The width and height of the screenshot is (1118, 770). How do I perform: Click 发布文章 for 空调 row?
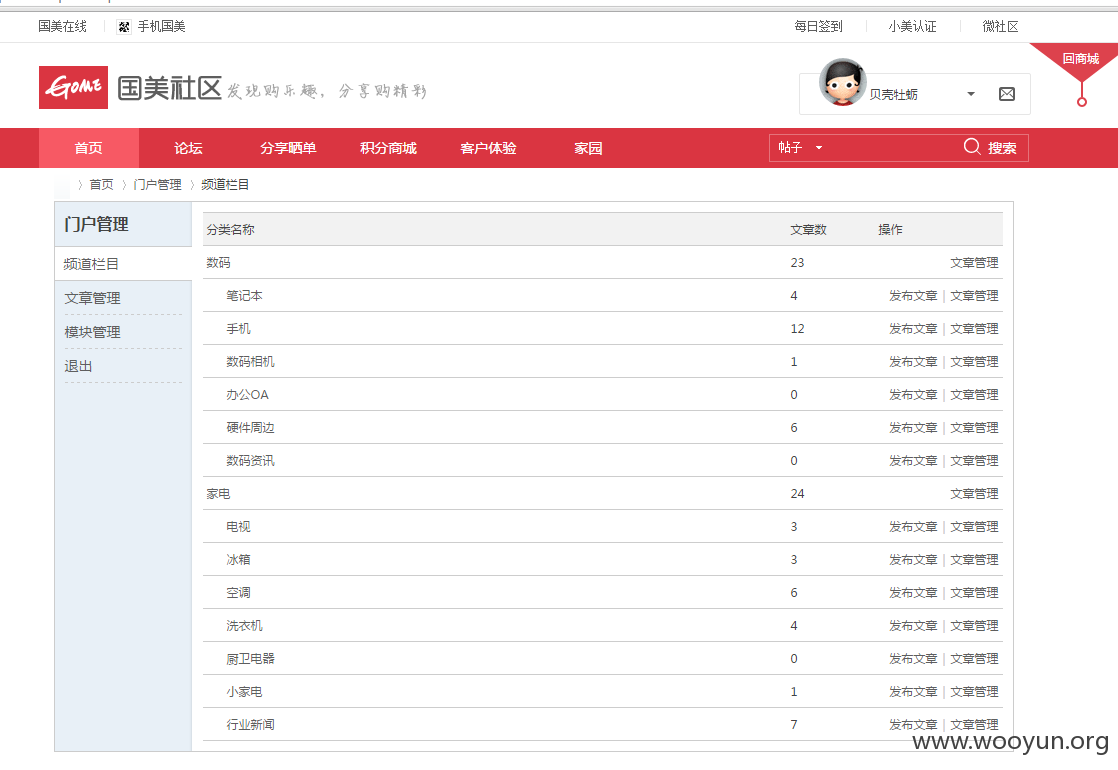913,592
